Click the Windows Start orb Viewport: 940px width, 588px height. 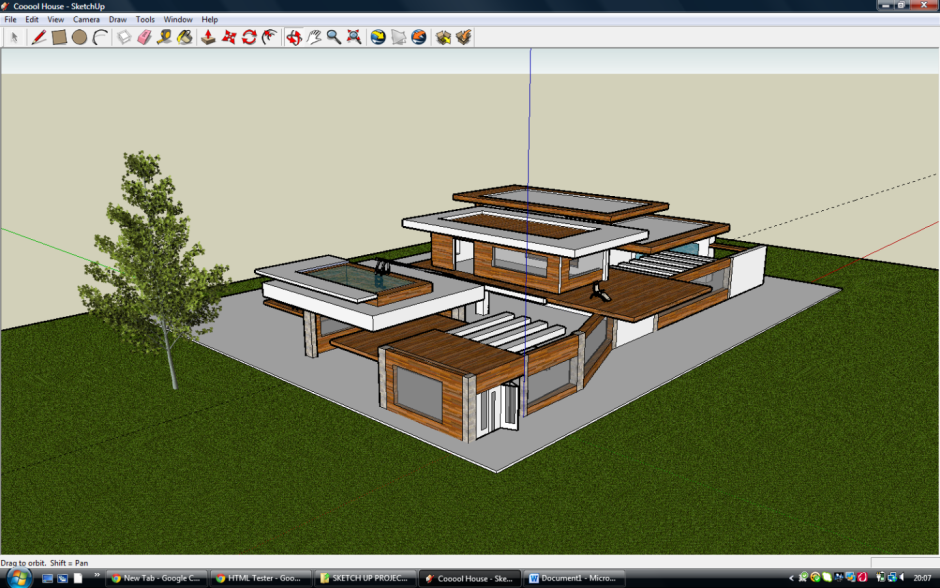[19, 578]
